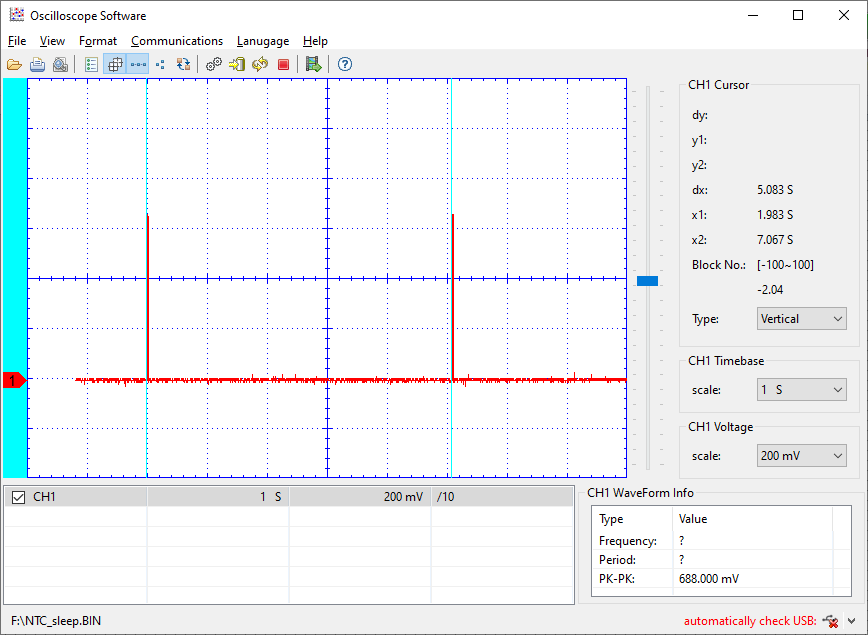Toggle the connected dots line-mode button
This screenshot has width=868, height=635.
pyautogui.click(x=138, y=65)
